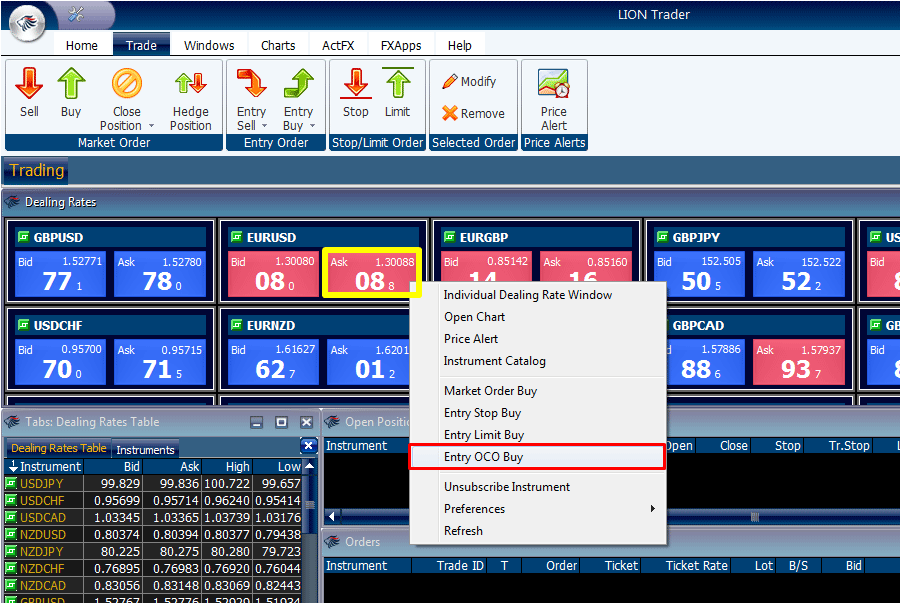Image resolution: width=900 pixels, height=604 pixels.
Task: Switch to the ActFX ribbon tab
Action: tap(338, 45)
